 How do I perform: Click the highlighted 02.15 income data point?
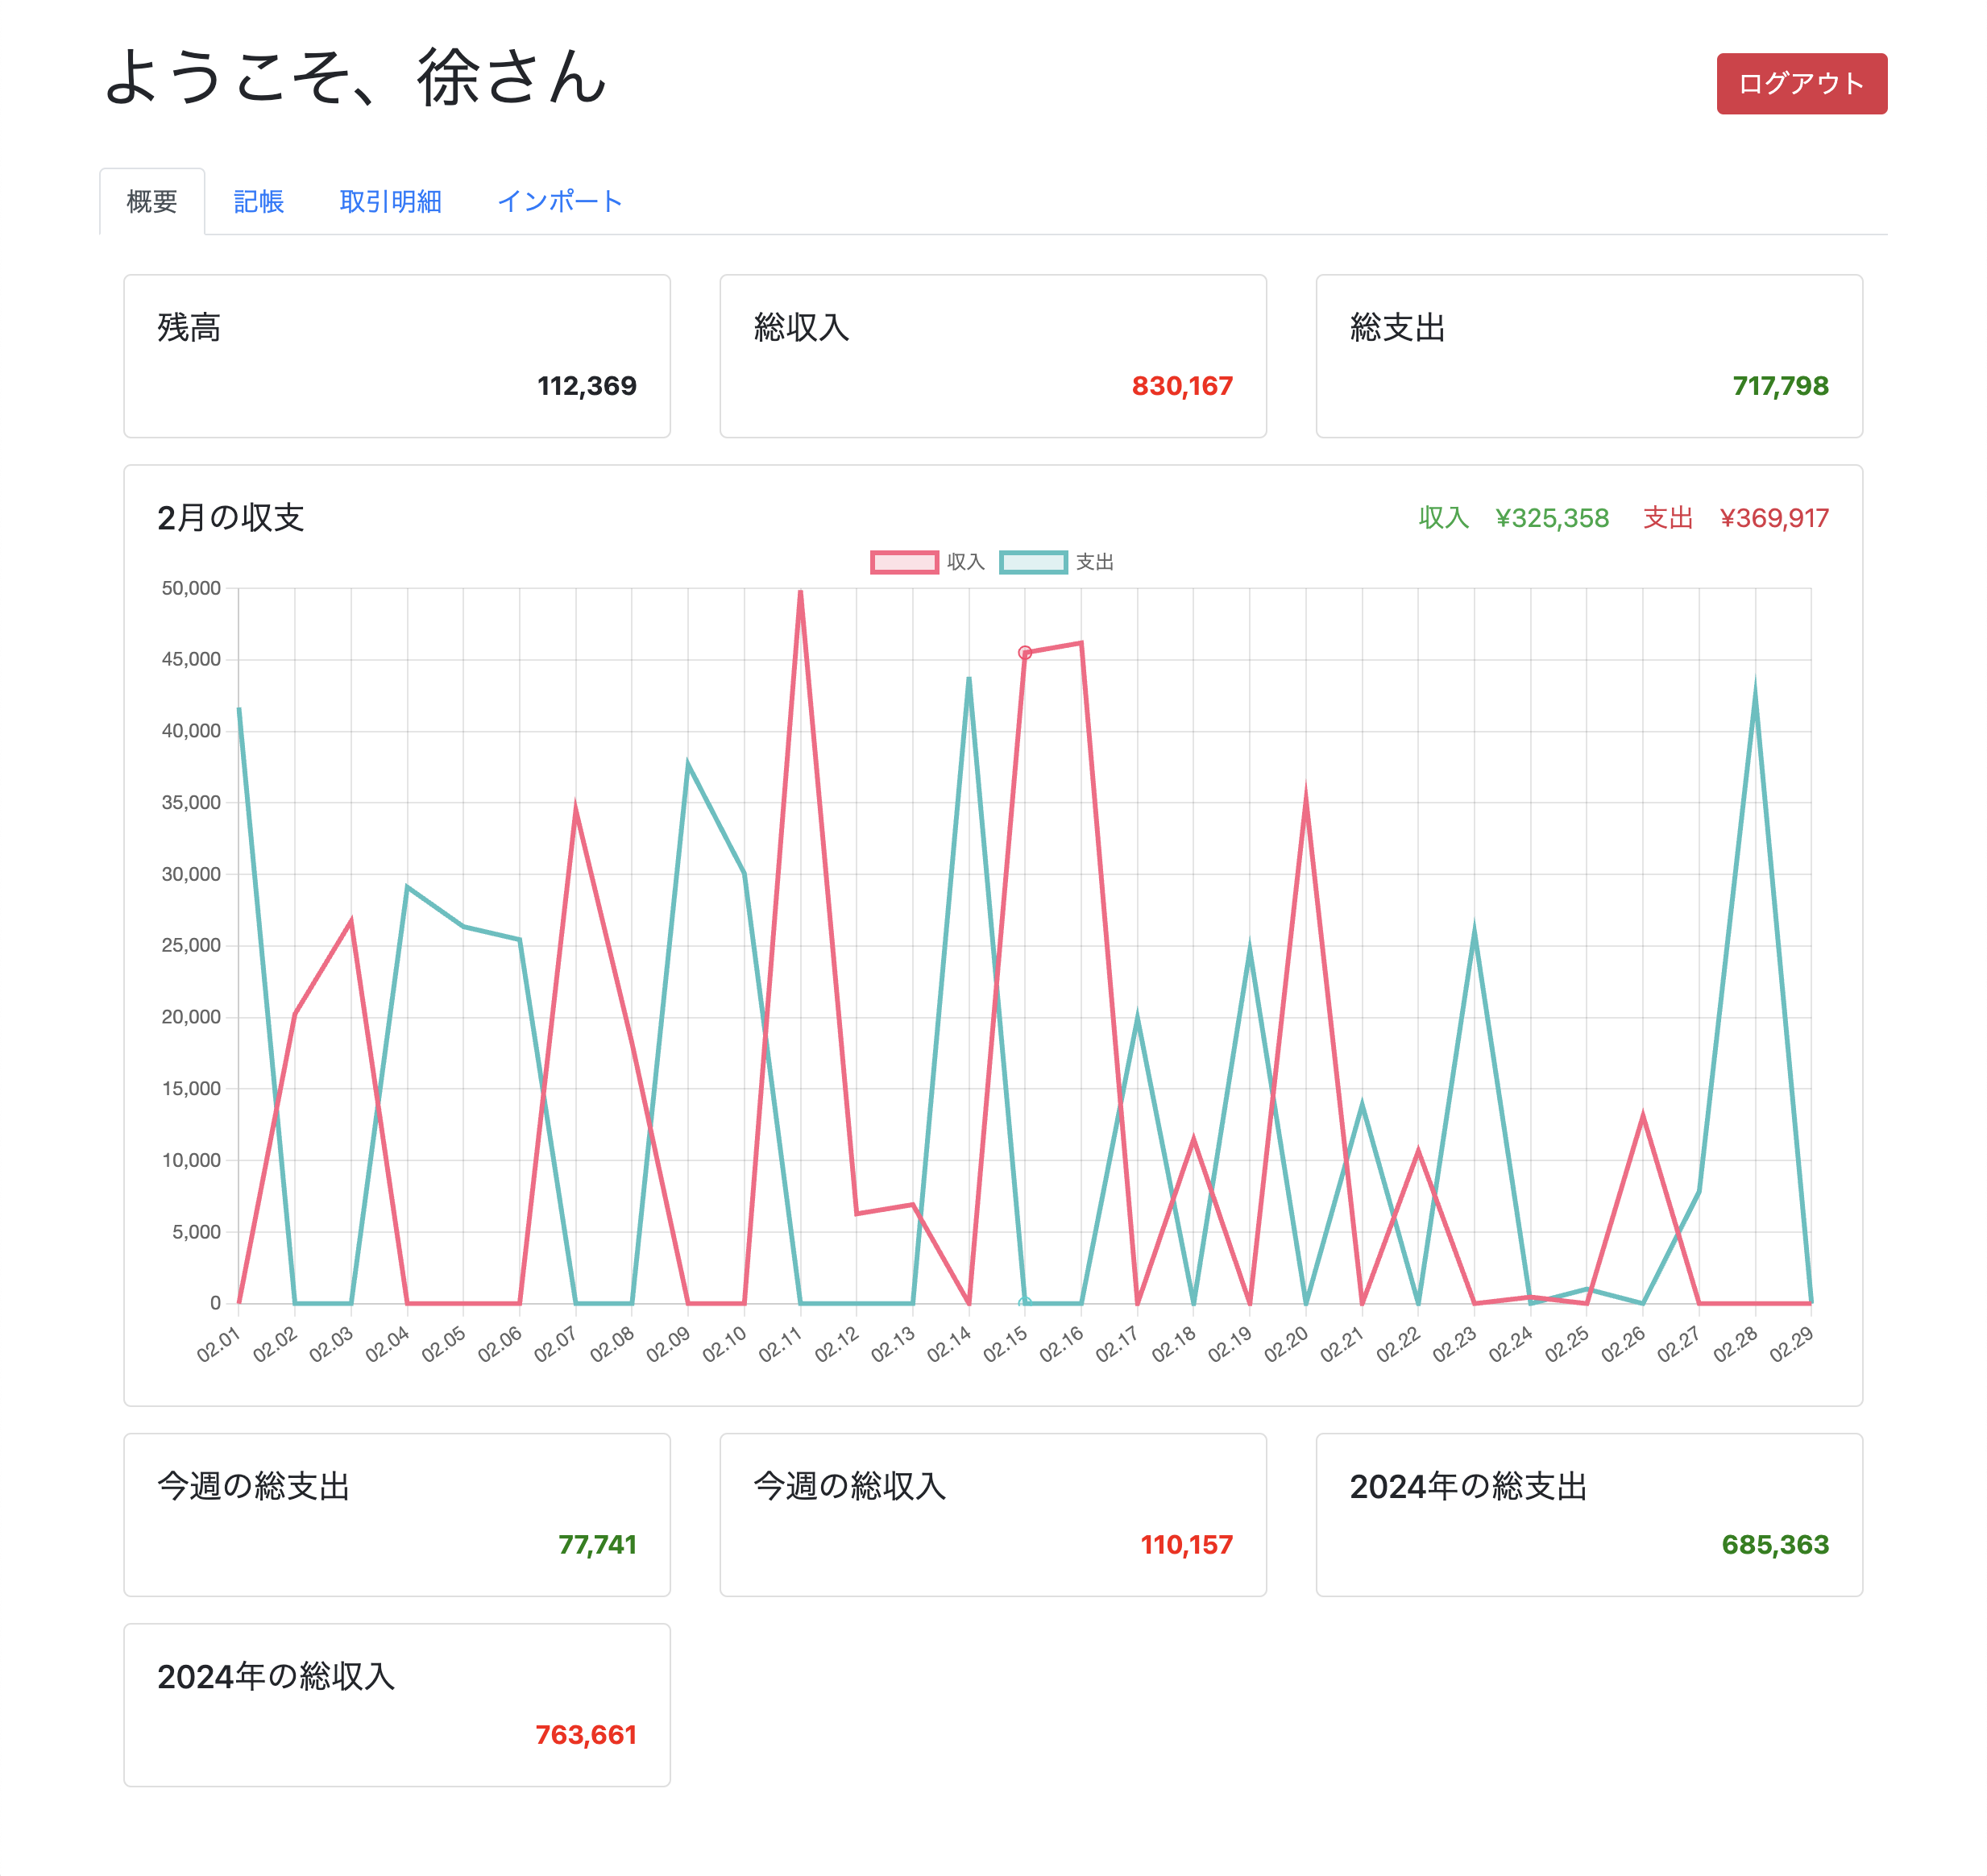(1025, 653)
